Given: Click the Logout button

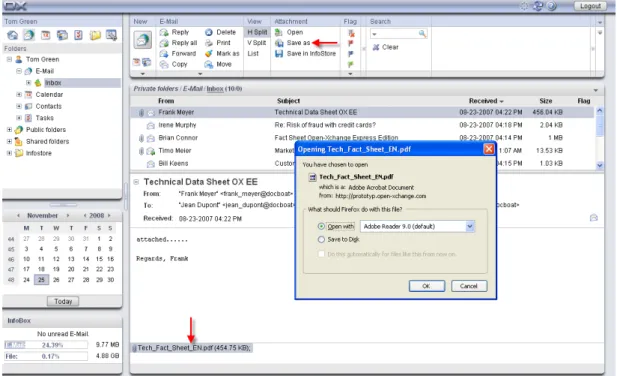Looking at the screenshot, I should click(x=590, y=6).
